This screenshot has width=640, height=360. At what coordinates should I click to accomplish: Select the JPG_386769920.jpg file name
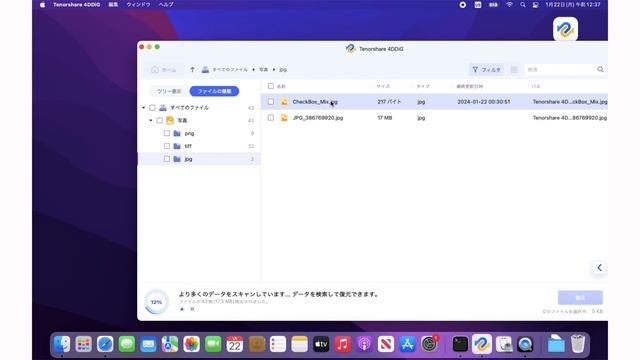point(318,118)
